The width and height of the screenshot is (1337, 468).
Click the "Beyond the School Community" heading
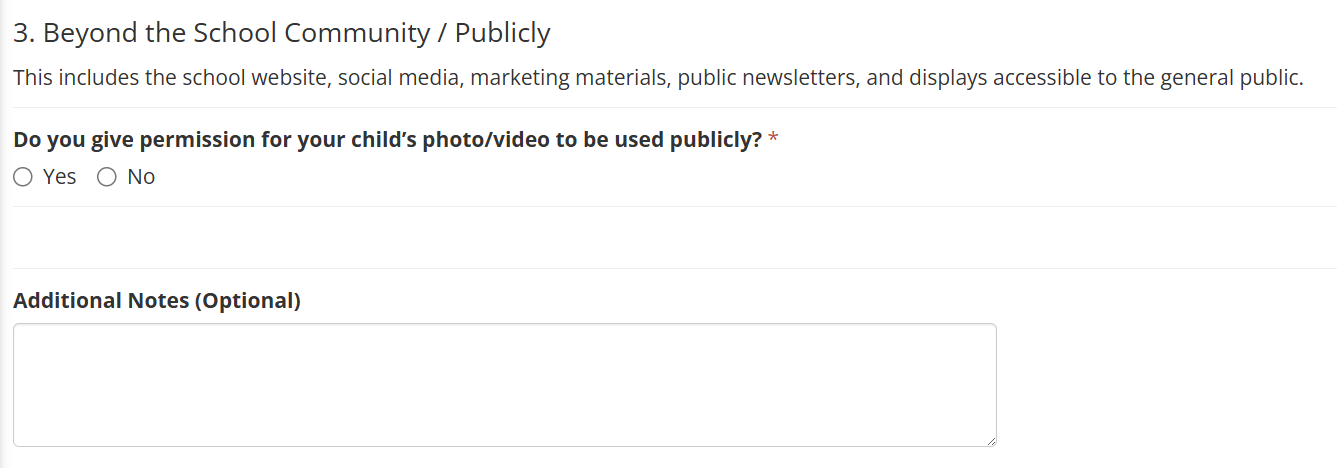230,33
